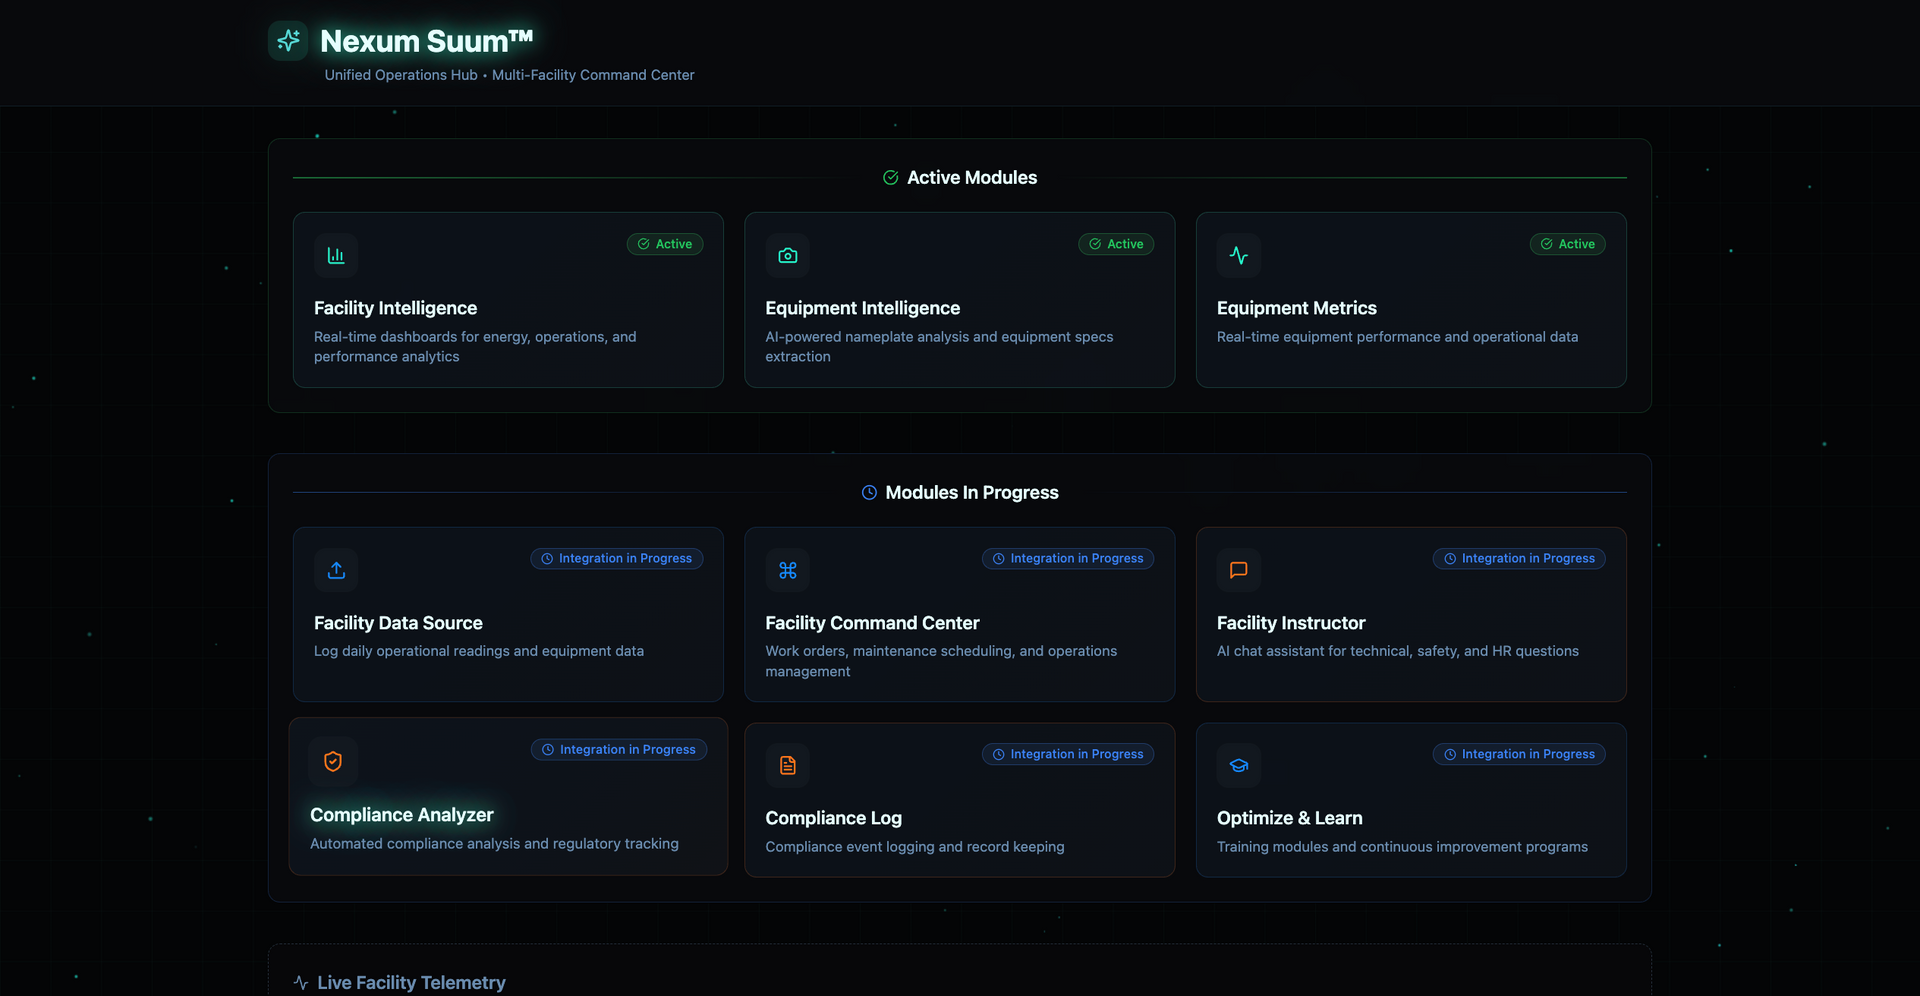Click the Equipment Metrics pulse icon
1920x996 pixels.
pos(1239,256)
